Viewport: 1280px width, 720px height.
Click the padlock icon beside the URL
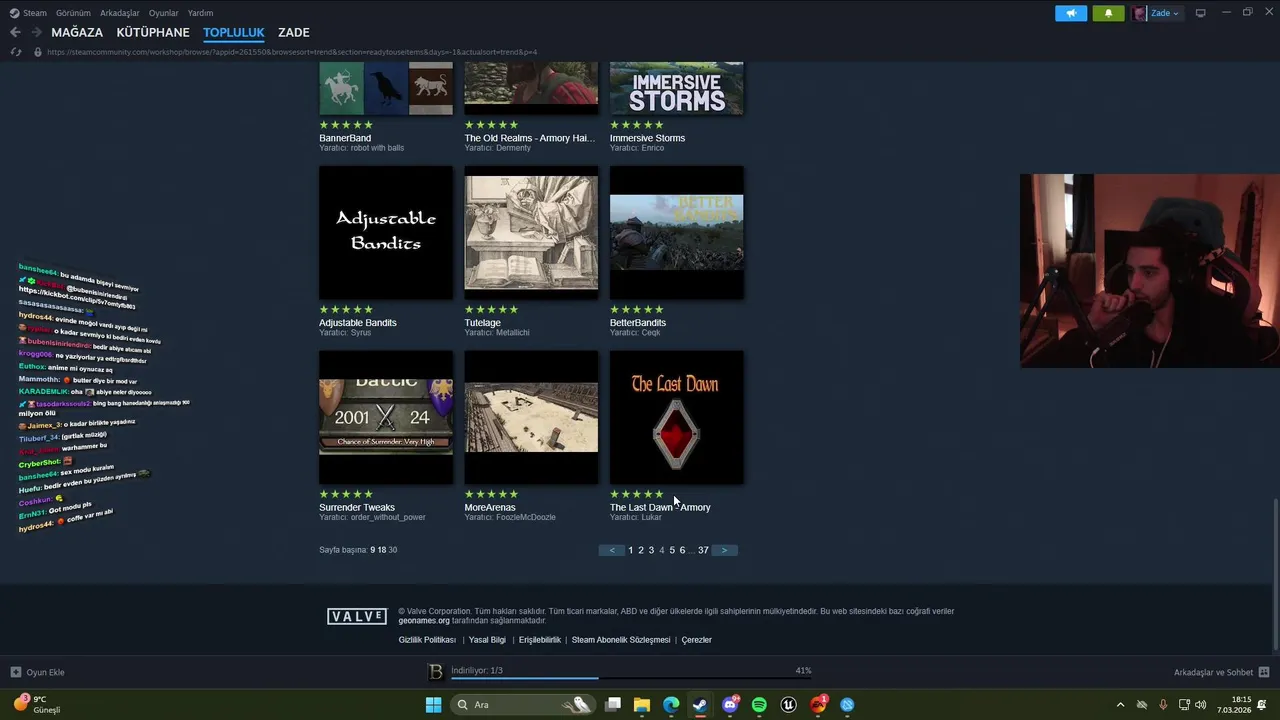click(37, 52)
